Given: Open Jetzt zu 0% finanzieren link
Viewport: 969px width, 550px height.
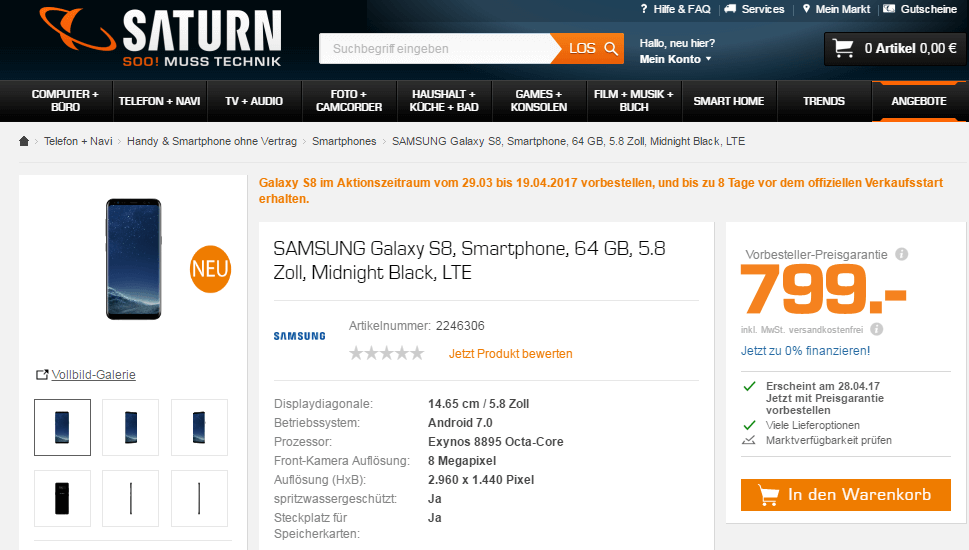Looking at the screenshot, I should point(805,351).
